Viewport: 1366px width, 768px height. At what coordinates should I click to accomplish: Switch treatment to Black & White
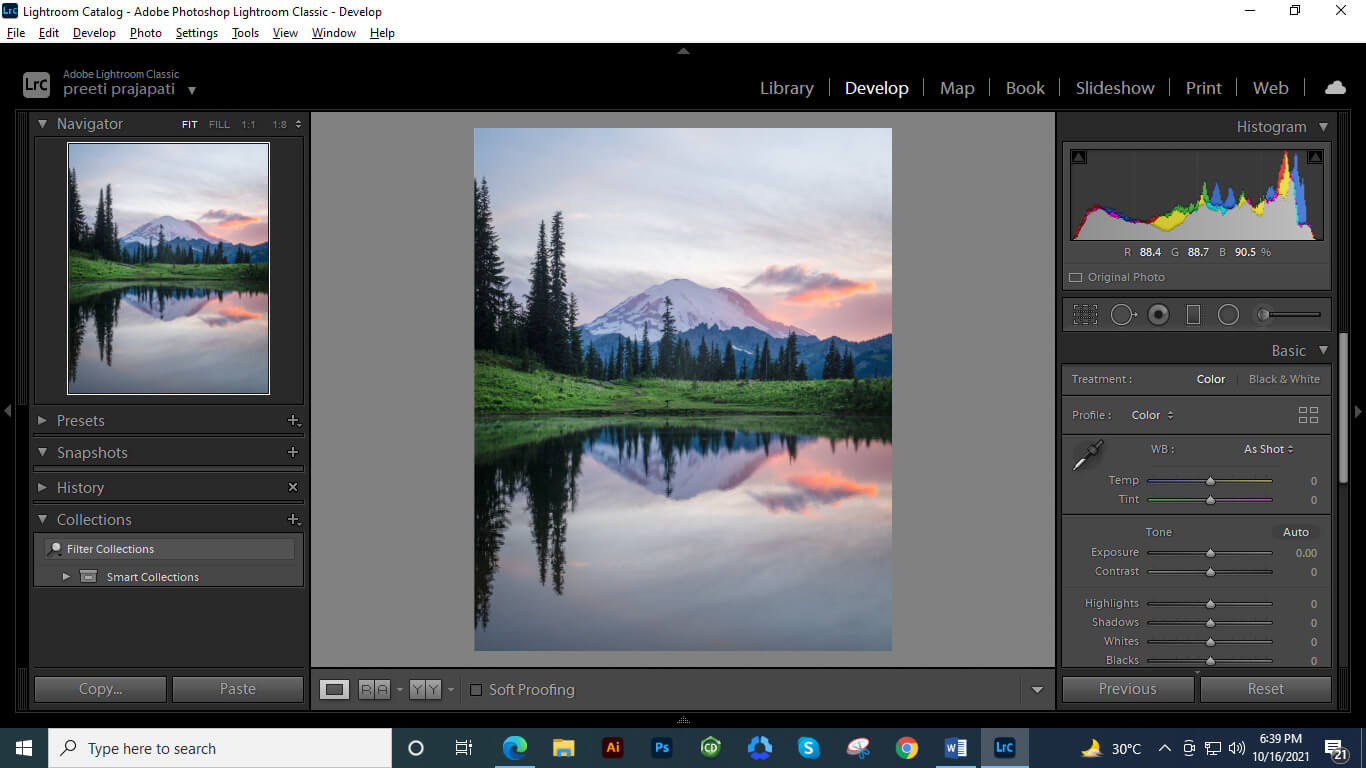point(1284,379)
